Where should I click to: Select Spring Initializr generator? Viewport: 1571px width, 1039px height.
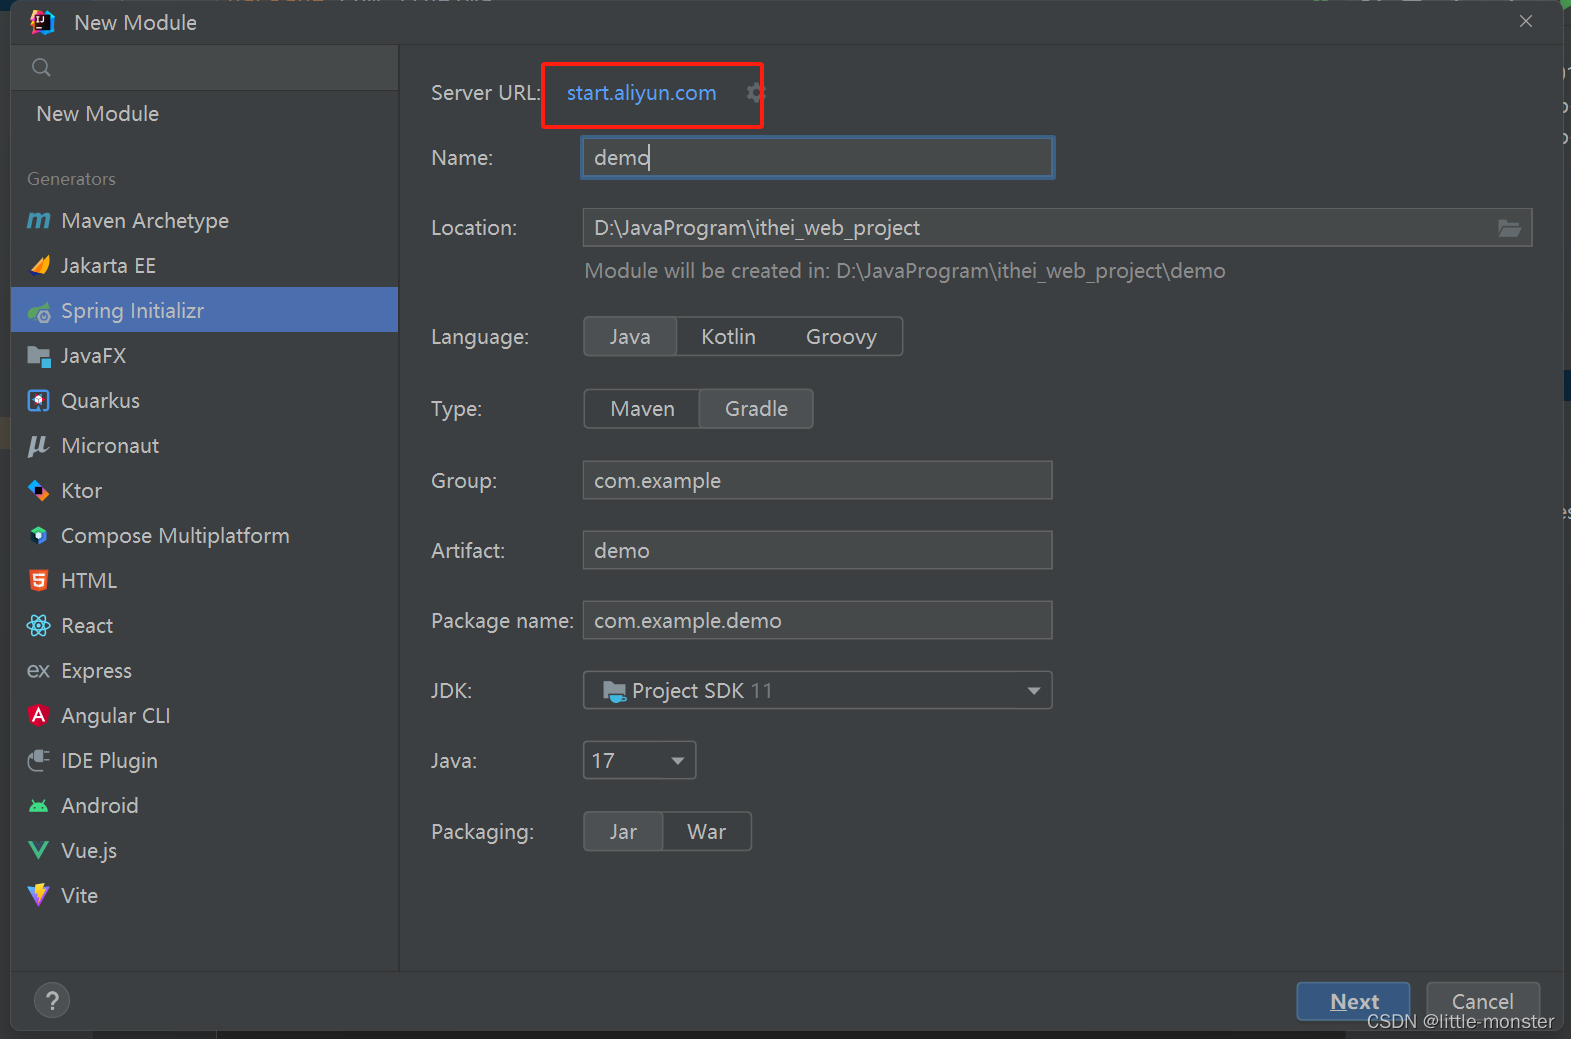point(204,311)
